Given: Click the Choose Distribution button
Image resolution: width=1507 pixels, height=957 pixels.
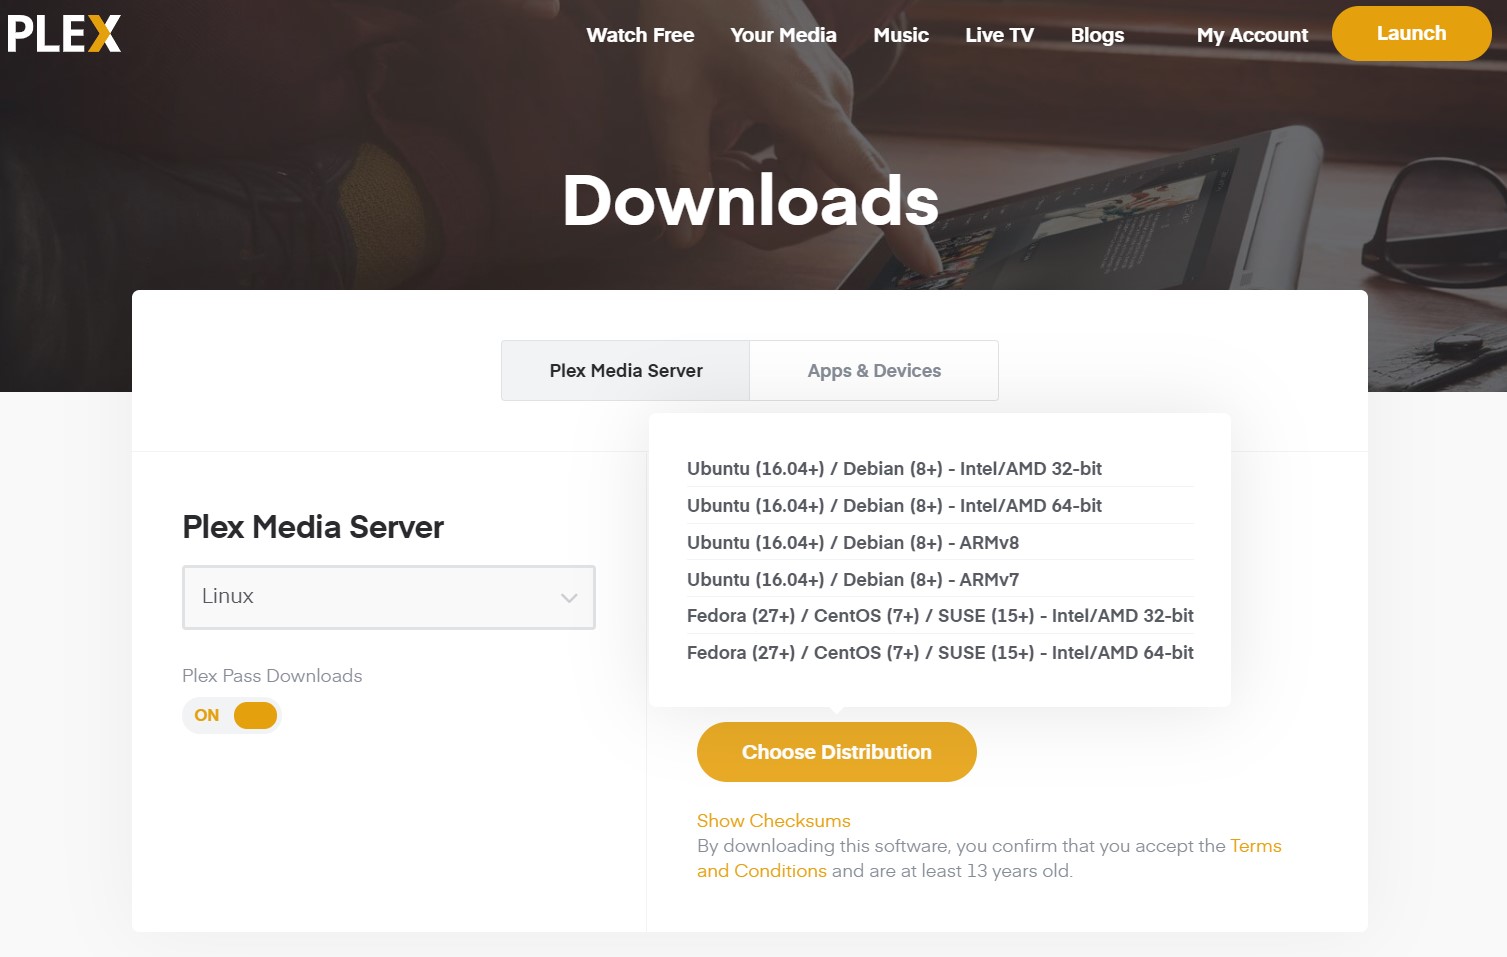Looking at the screenshot, I should pyautogui.click(x=837, y=752).
